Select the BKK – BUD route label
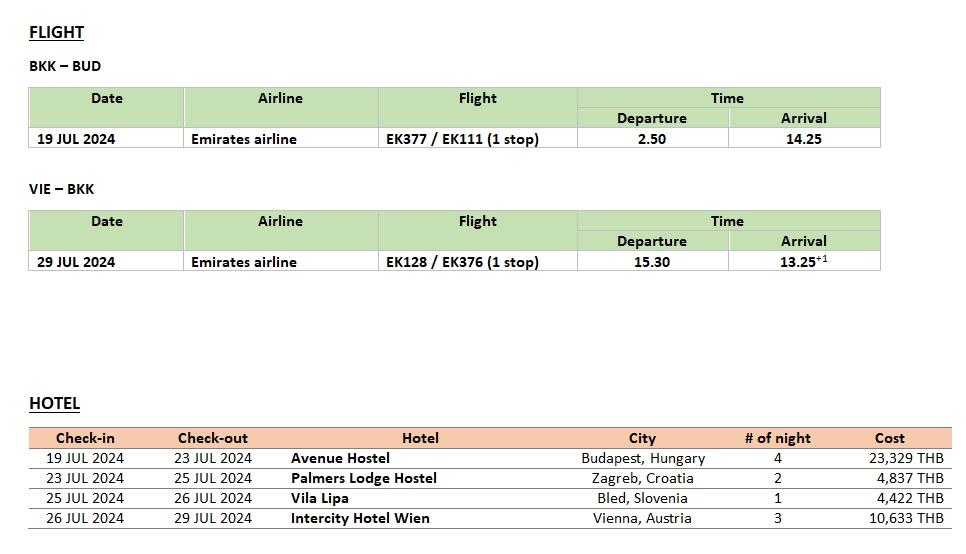Screen dimensions: 966x554 65,66
